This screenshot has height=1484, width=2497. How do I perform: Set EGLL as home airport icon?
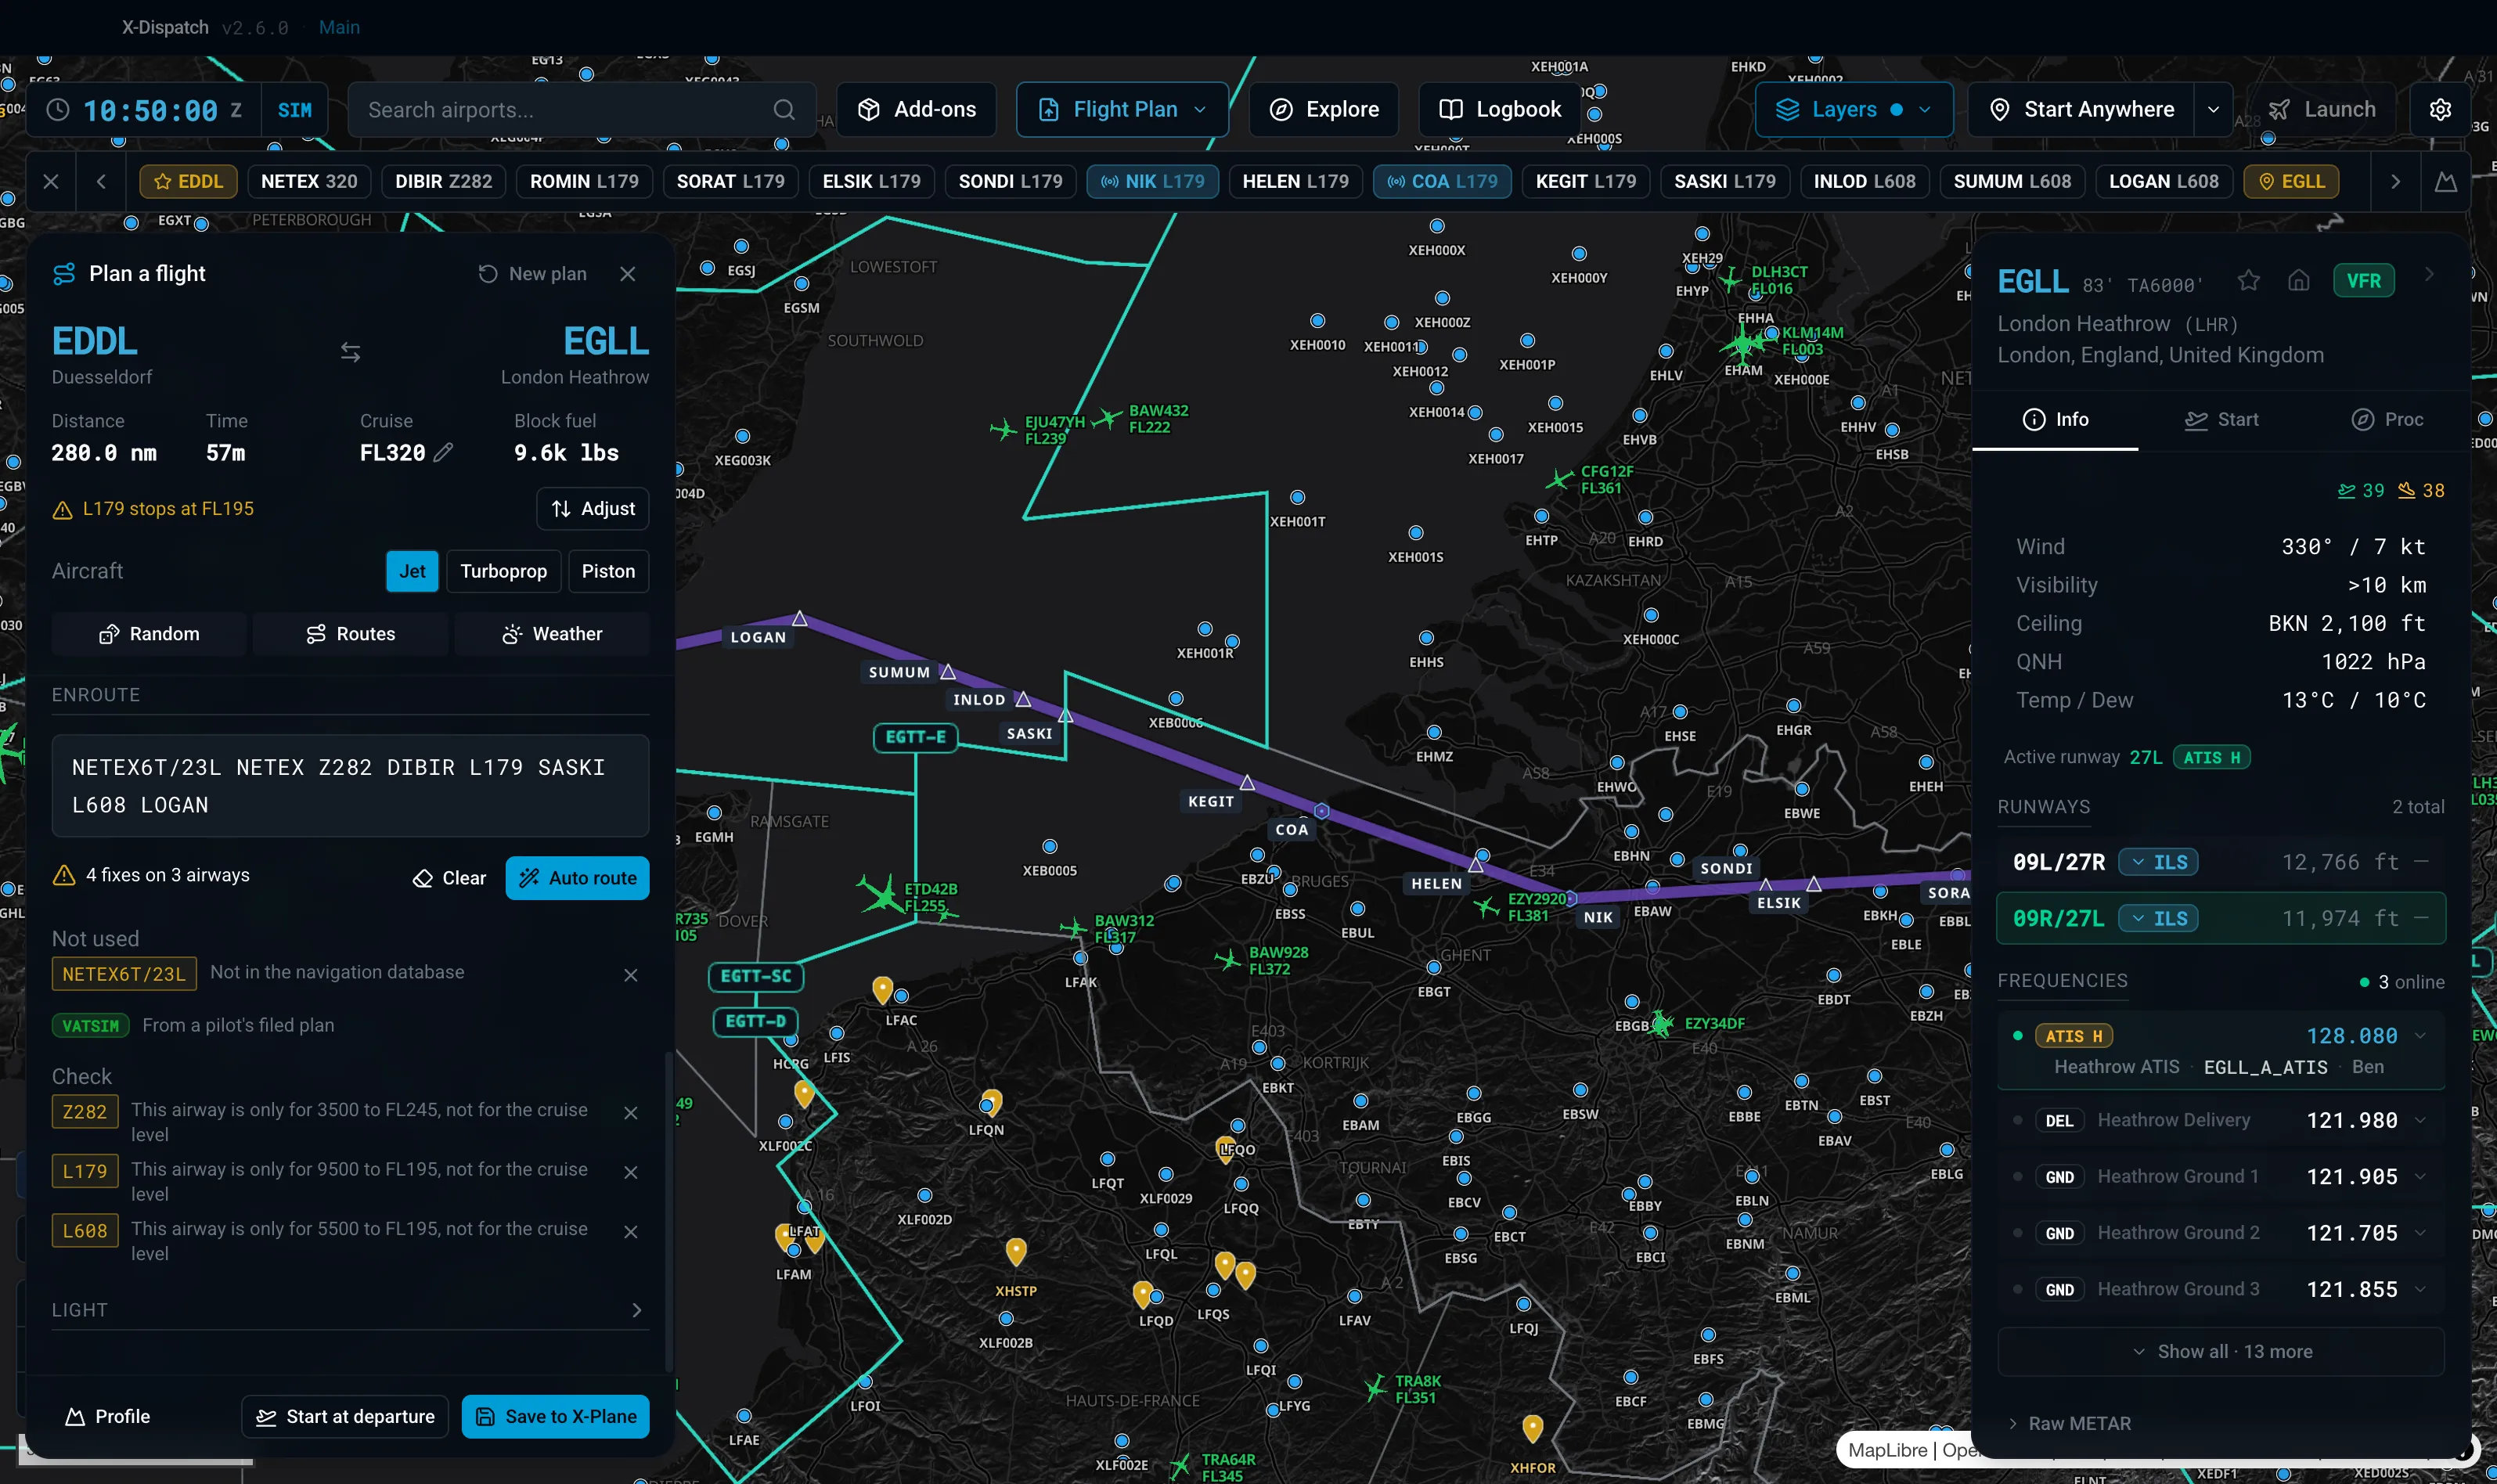click(x=2299, y=281)
